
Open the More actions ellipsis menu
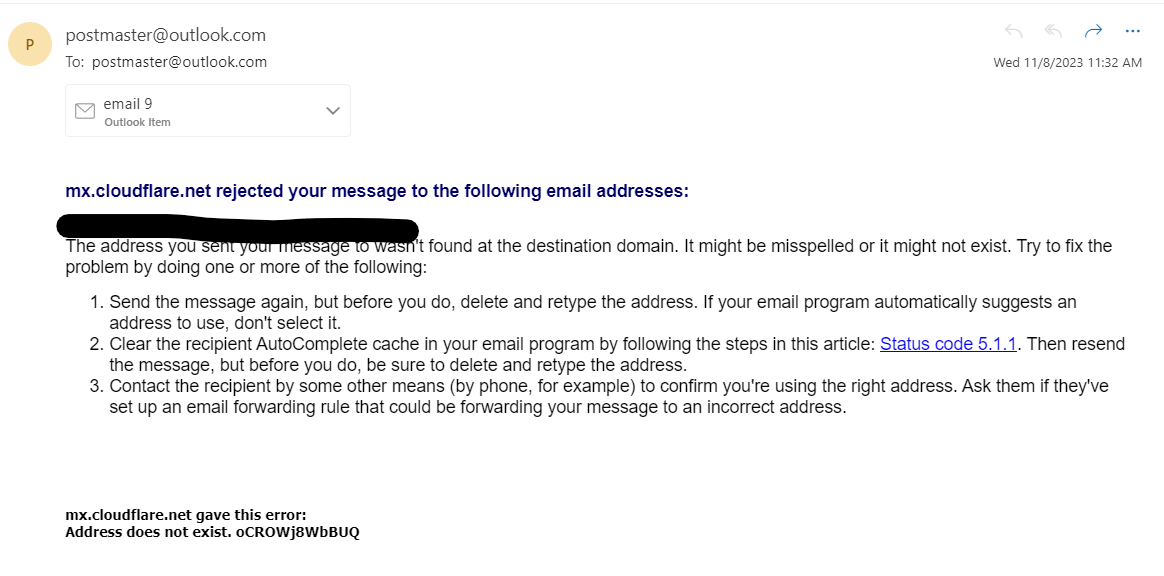pos(1132,31)
